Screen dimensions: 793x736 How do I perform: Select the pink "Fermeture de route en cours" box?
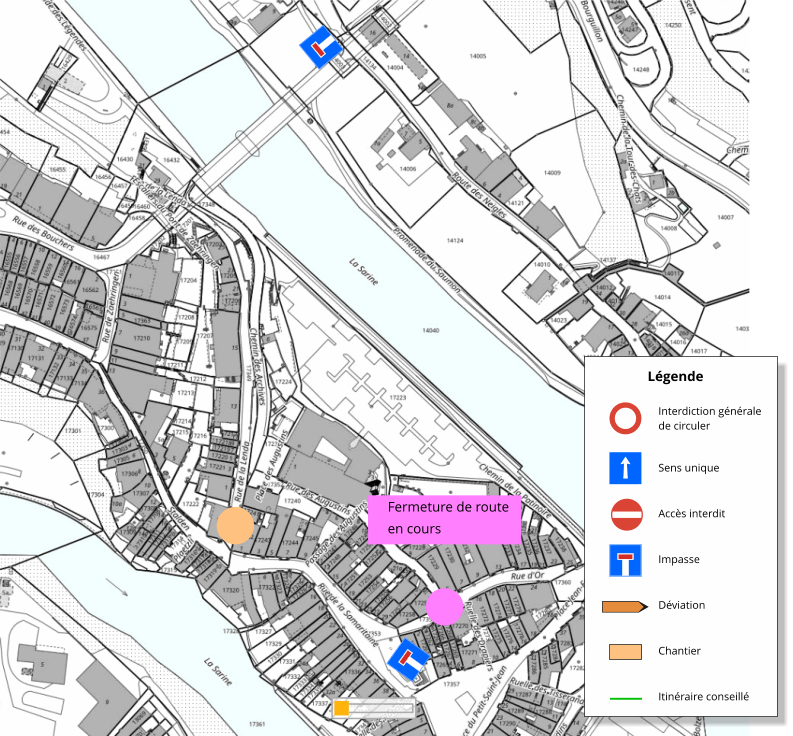point(444,518)
